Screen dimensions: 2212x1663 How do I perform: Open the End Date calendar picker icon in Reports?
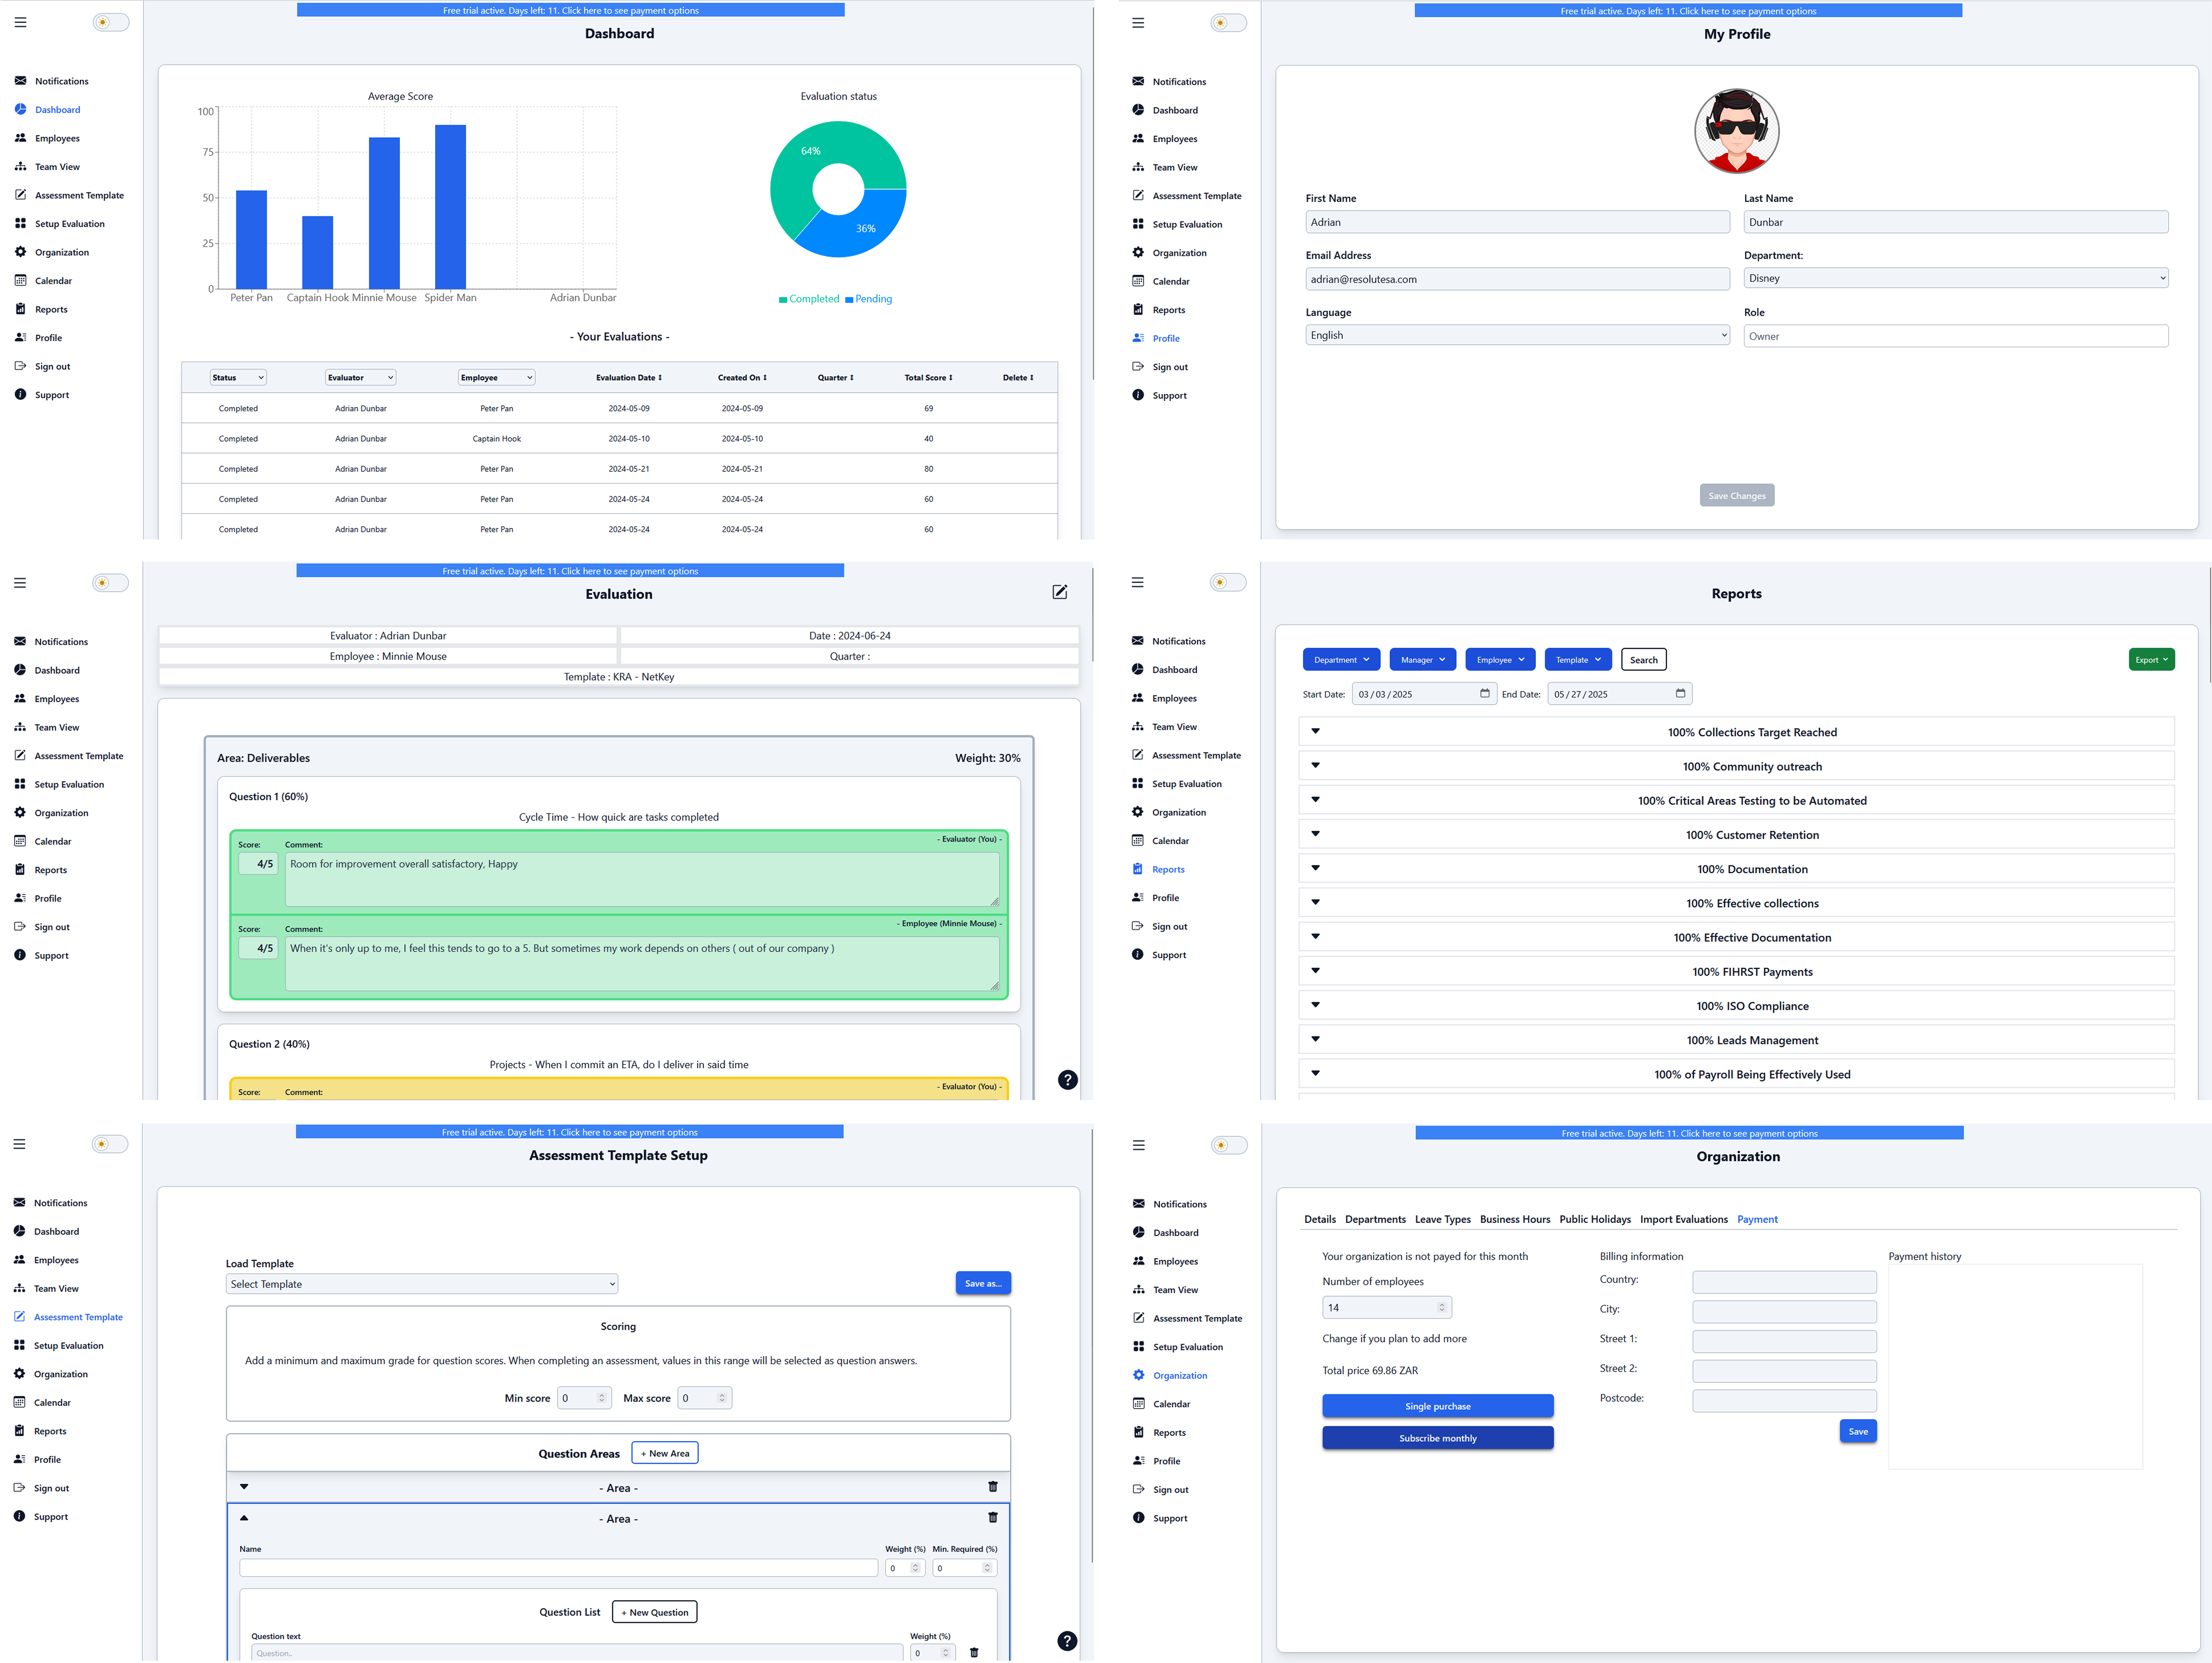[1680, 693]
